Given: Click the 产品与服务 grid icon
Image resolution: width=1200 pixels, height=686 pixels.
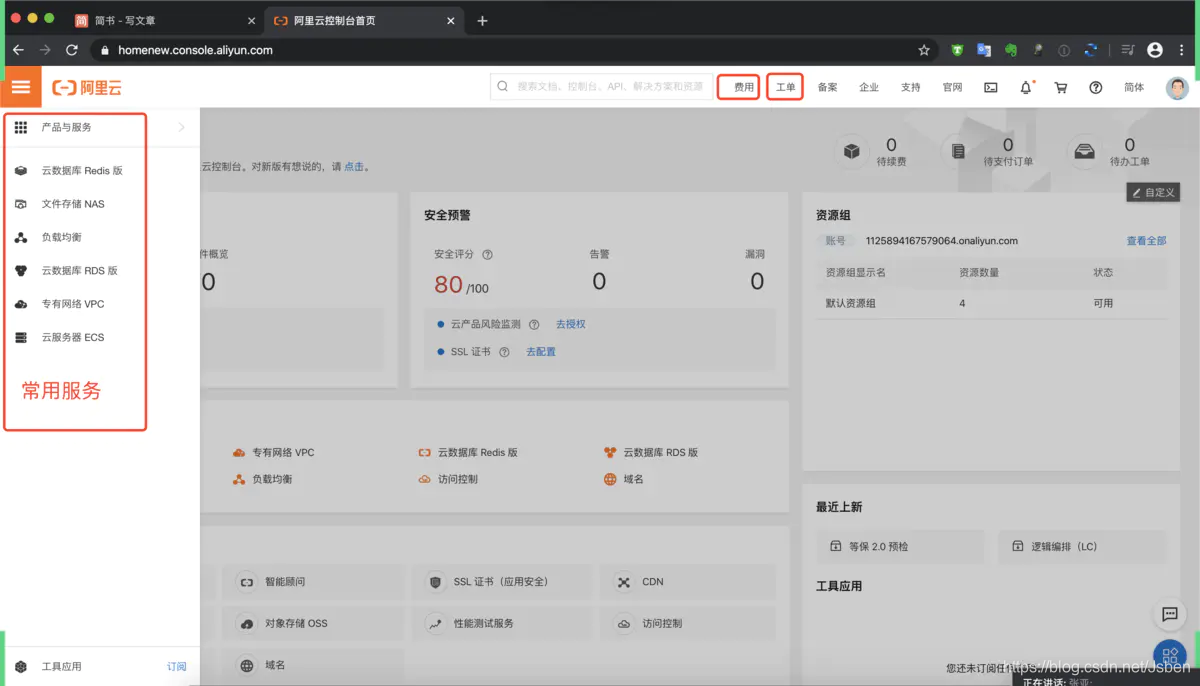Looking at the screenshot, I should pos(21,127).
